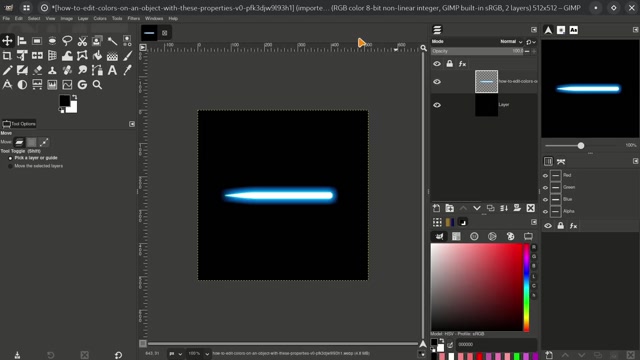Lower the selected layer
This screenshot has height=360, width=640.
(x=477, y=208)
